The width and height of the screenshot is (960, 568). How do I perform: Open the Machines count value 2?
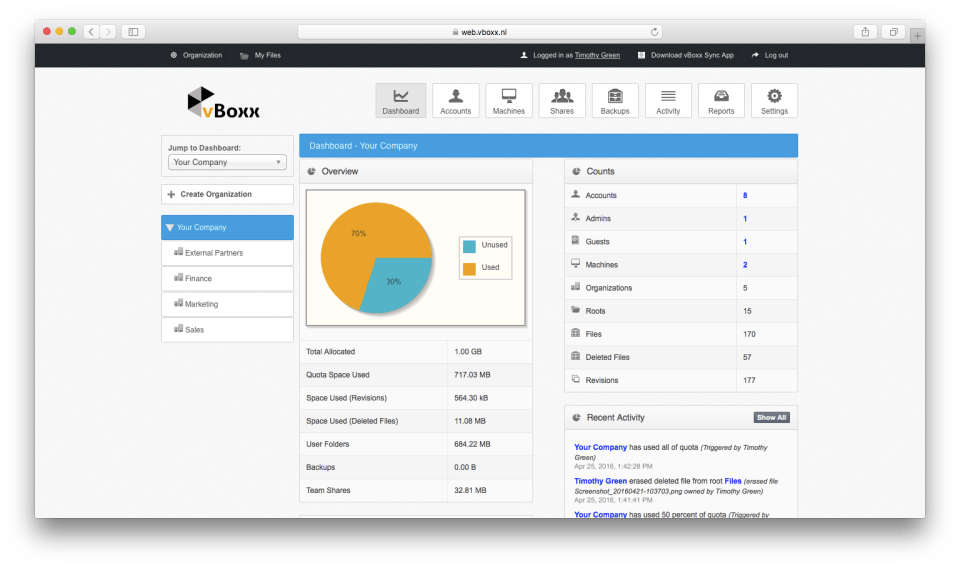(745, 265)
